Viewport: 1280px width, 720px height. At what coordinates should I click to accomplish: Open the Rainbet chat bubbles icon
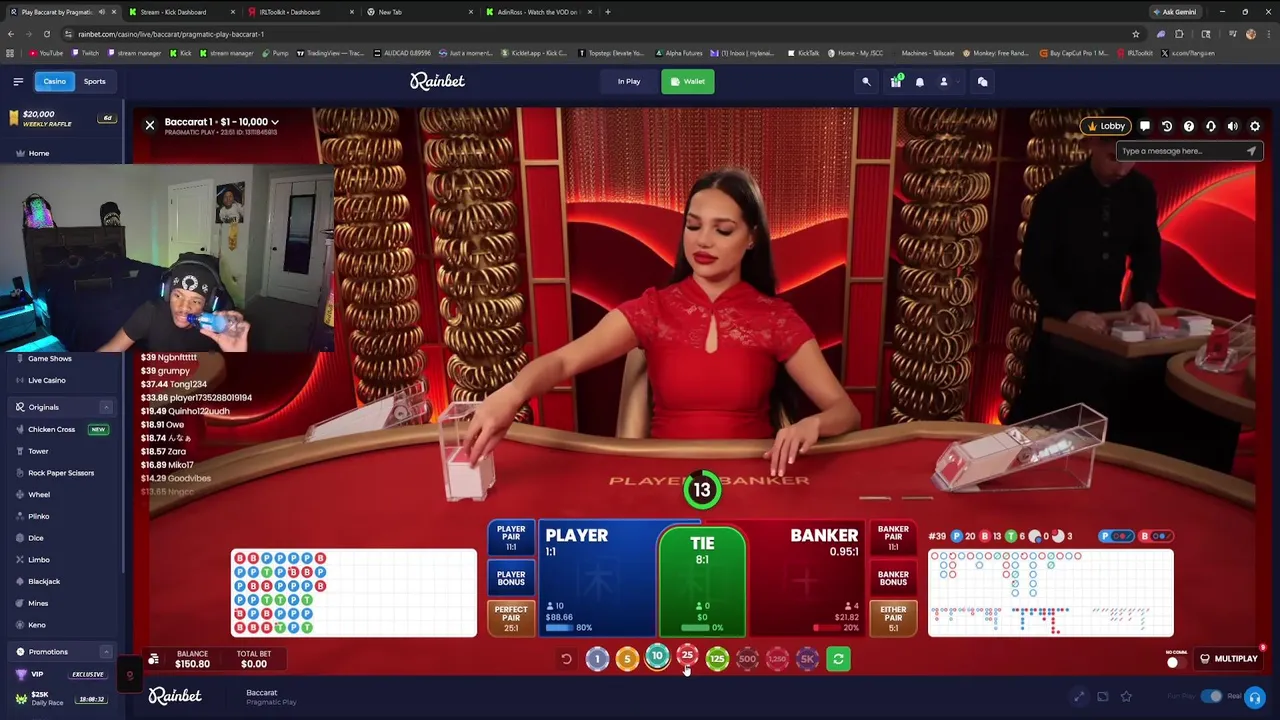click(x=982, y=82)
